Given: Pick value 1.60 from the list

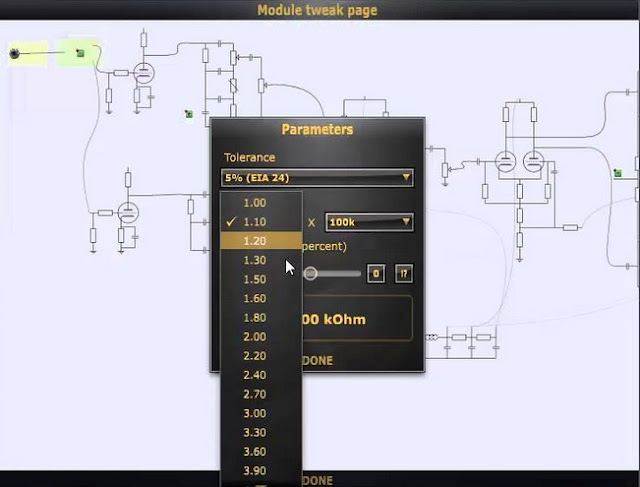Looking at the screenshot, I should [x=261, y=298].
